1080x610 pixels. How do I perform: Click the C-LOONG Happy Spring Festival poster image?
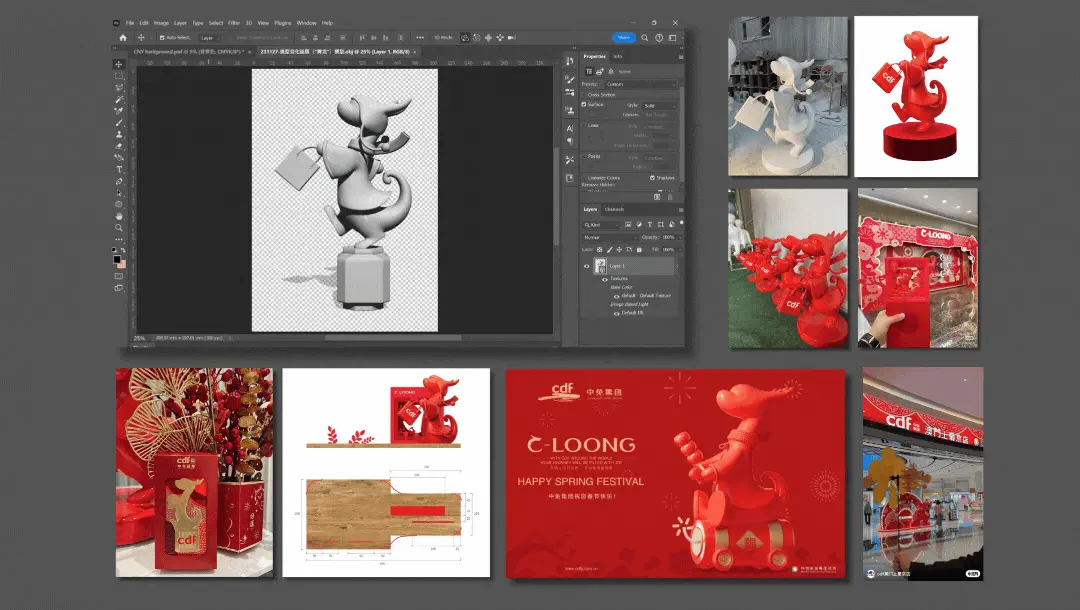[x=675, y=474]
